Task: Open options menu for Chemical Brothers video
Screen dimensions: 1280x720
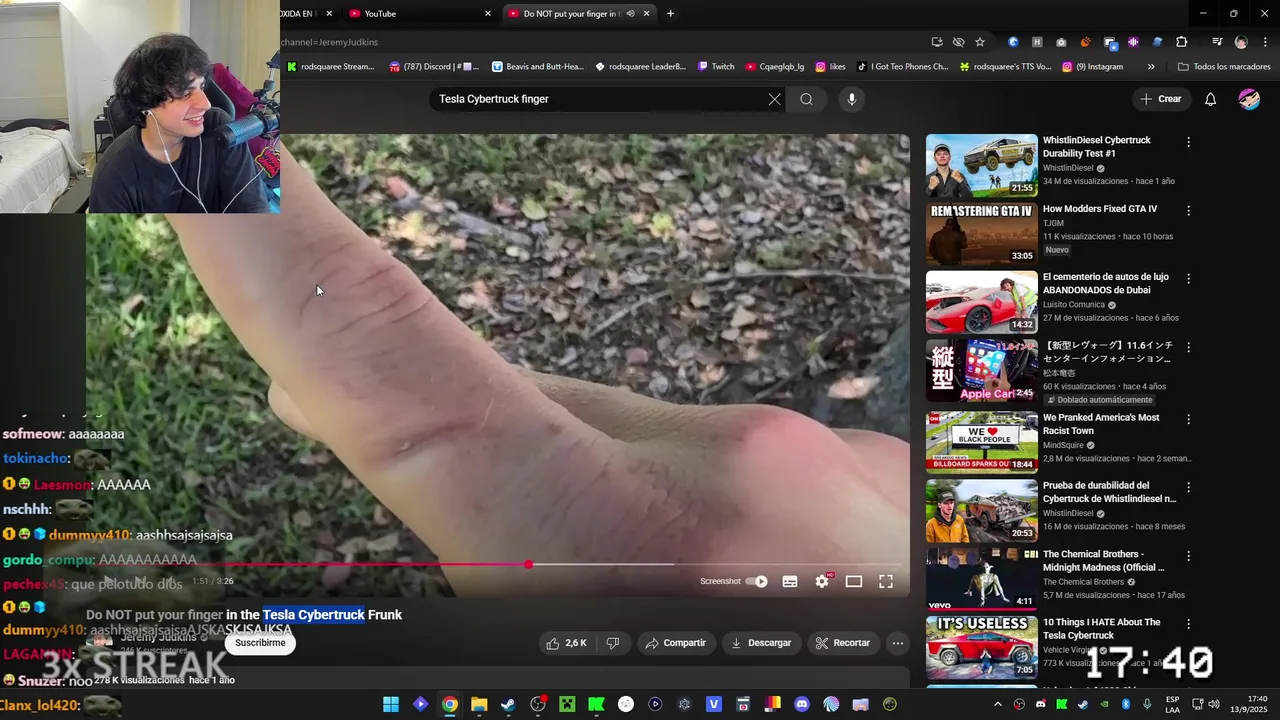Action: click(x=1188, y=555)
